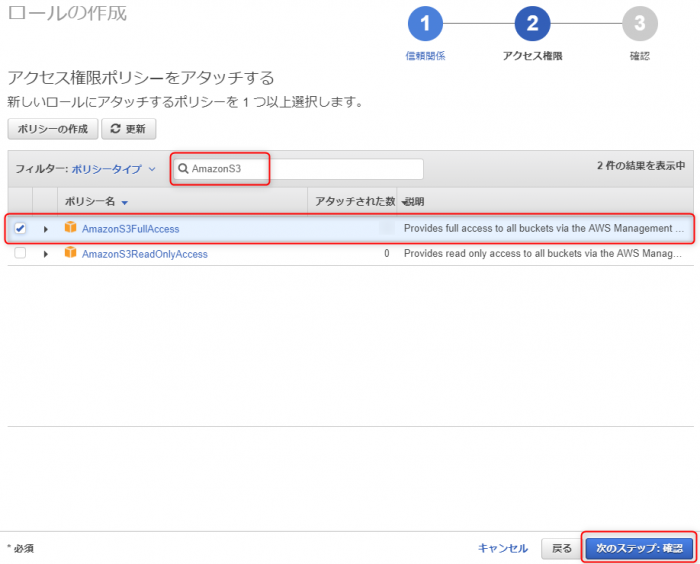Expand the AmazonS3ReadOnlyAccess row details
The image size is (700, 564).
(46, 254)
